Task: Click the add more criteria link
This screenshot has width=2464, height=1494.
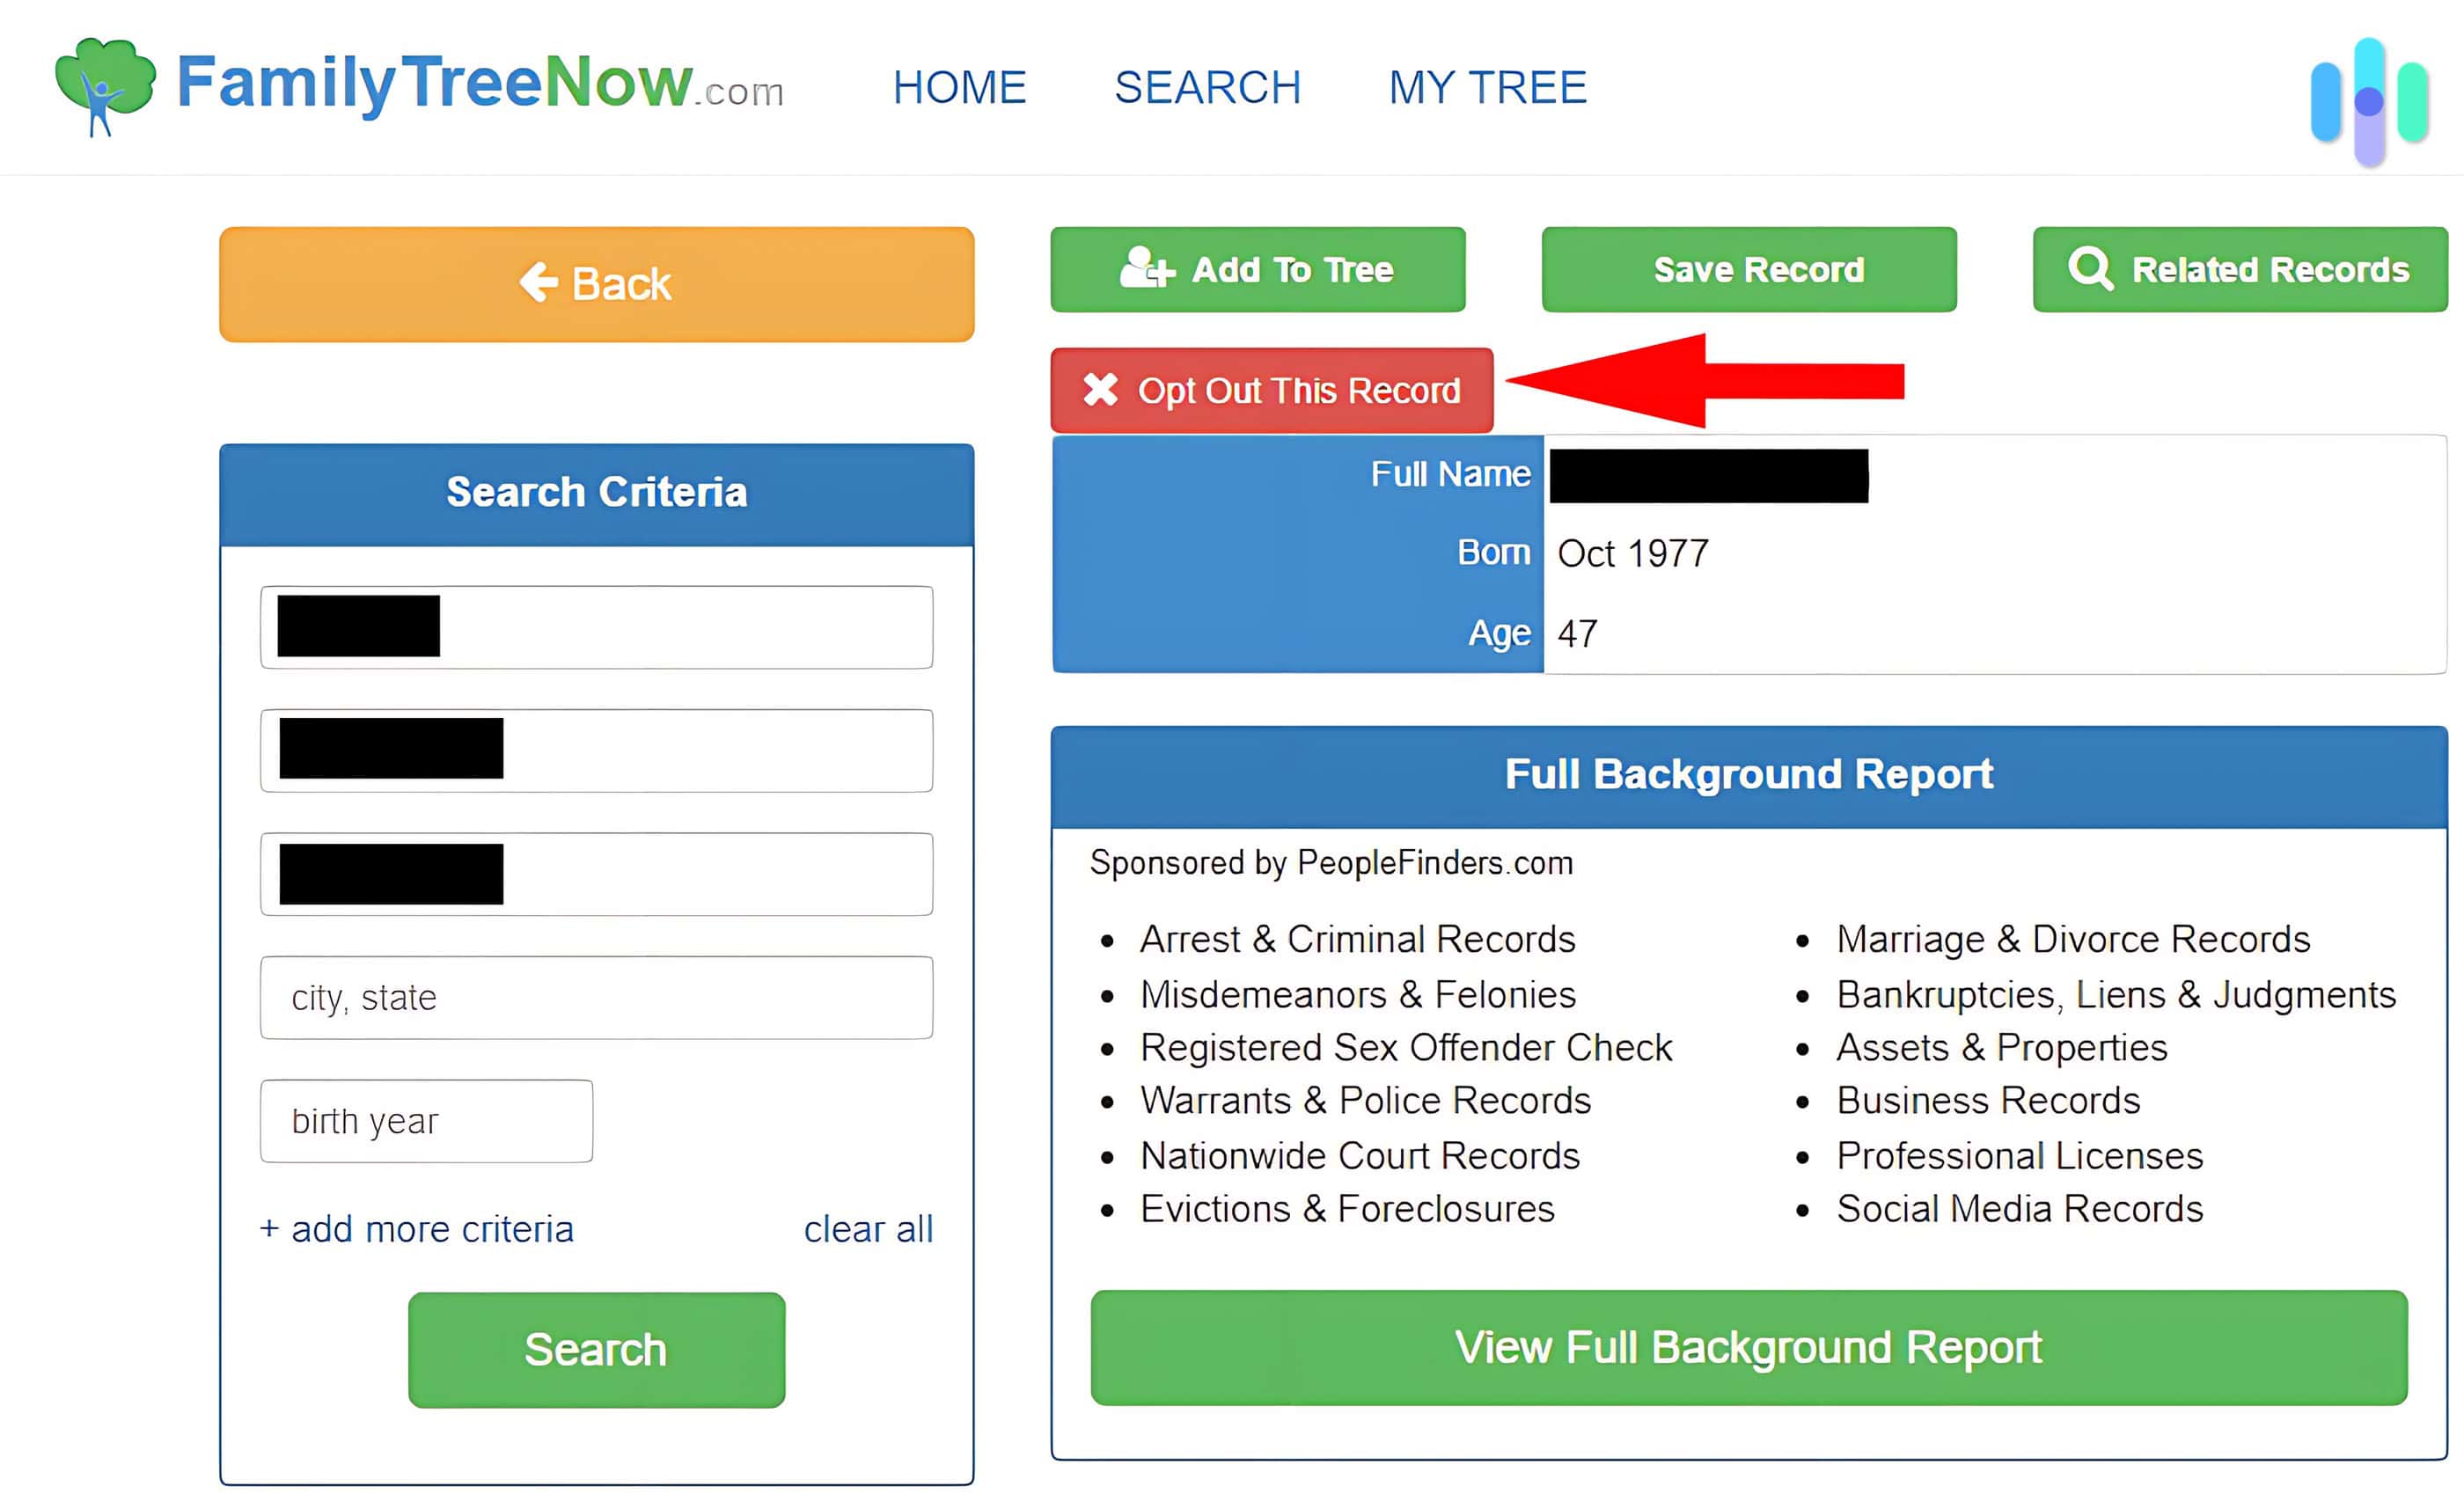Action: pos(417,1227)
